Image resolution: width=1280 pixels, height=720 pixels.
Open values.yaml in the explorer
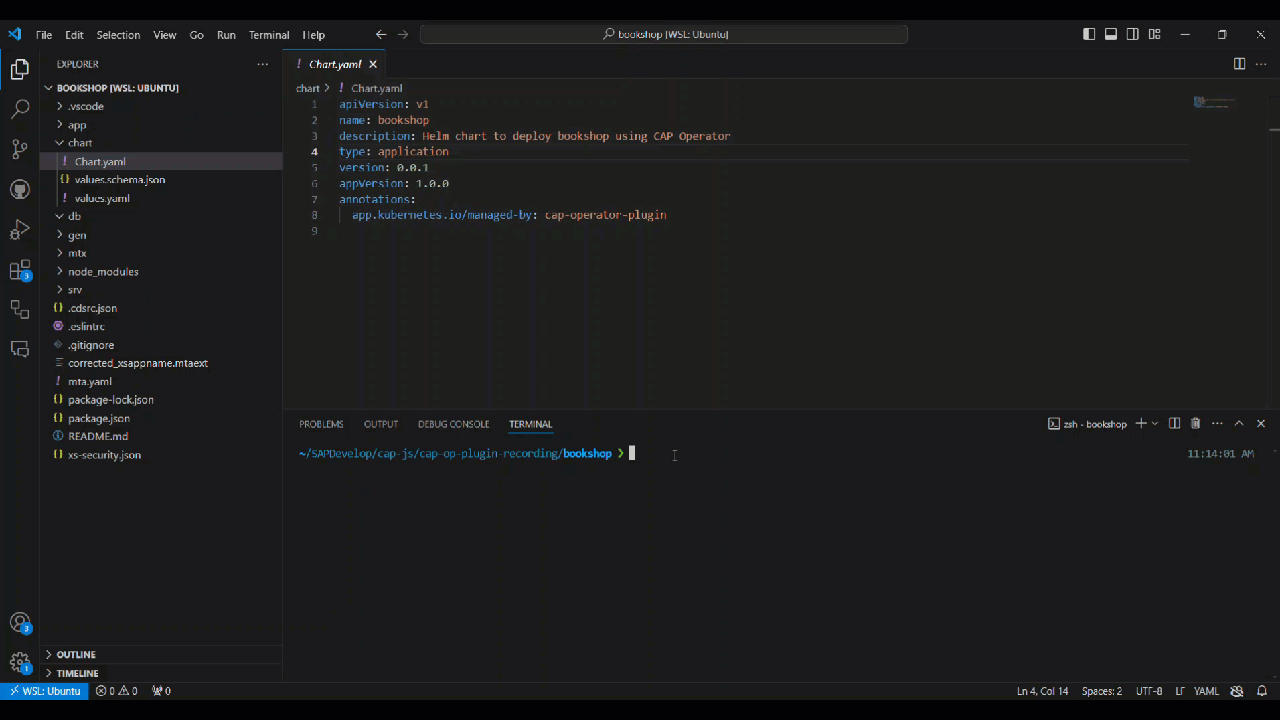click(x=161, y=198)
